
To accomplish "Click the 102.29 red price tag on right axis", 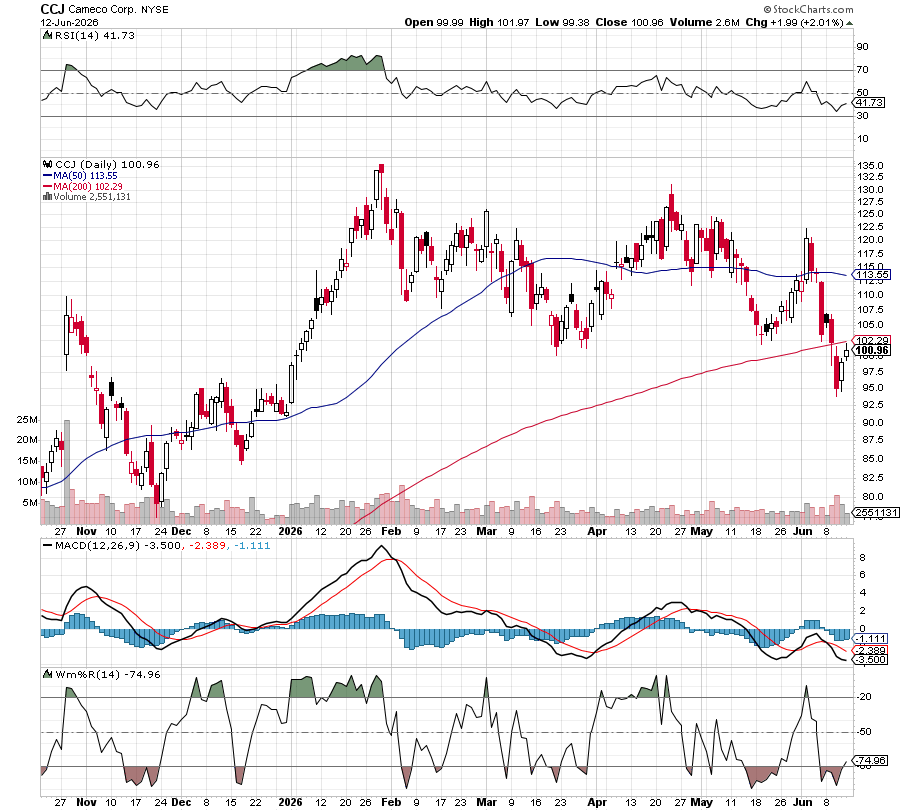I will [x=872, y=340].
